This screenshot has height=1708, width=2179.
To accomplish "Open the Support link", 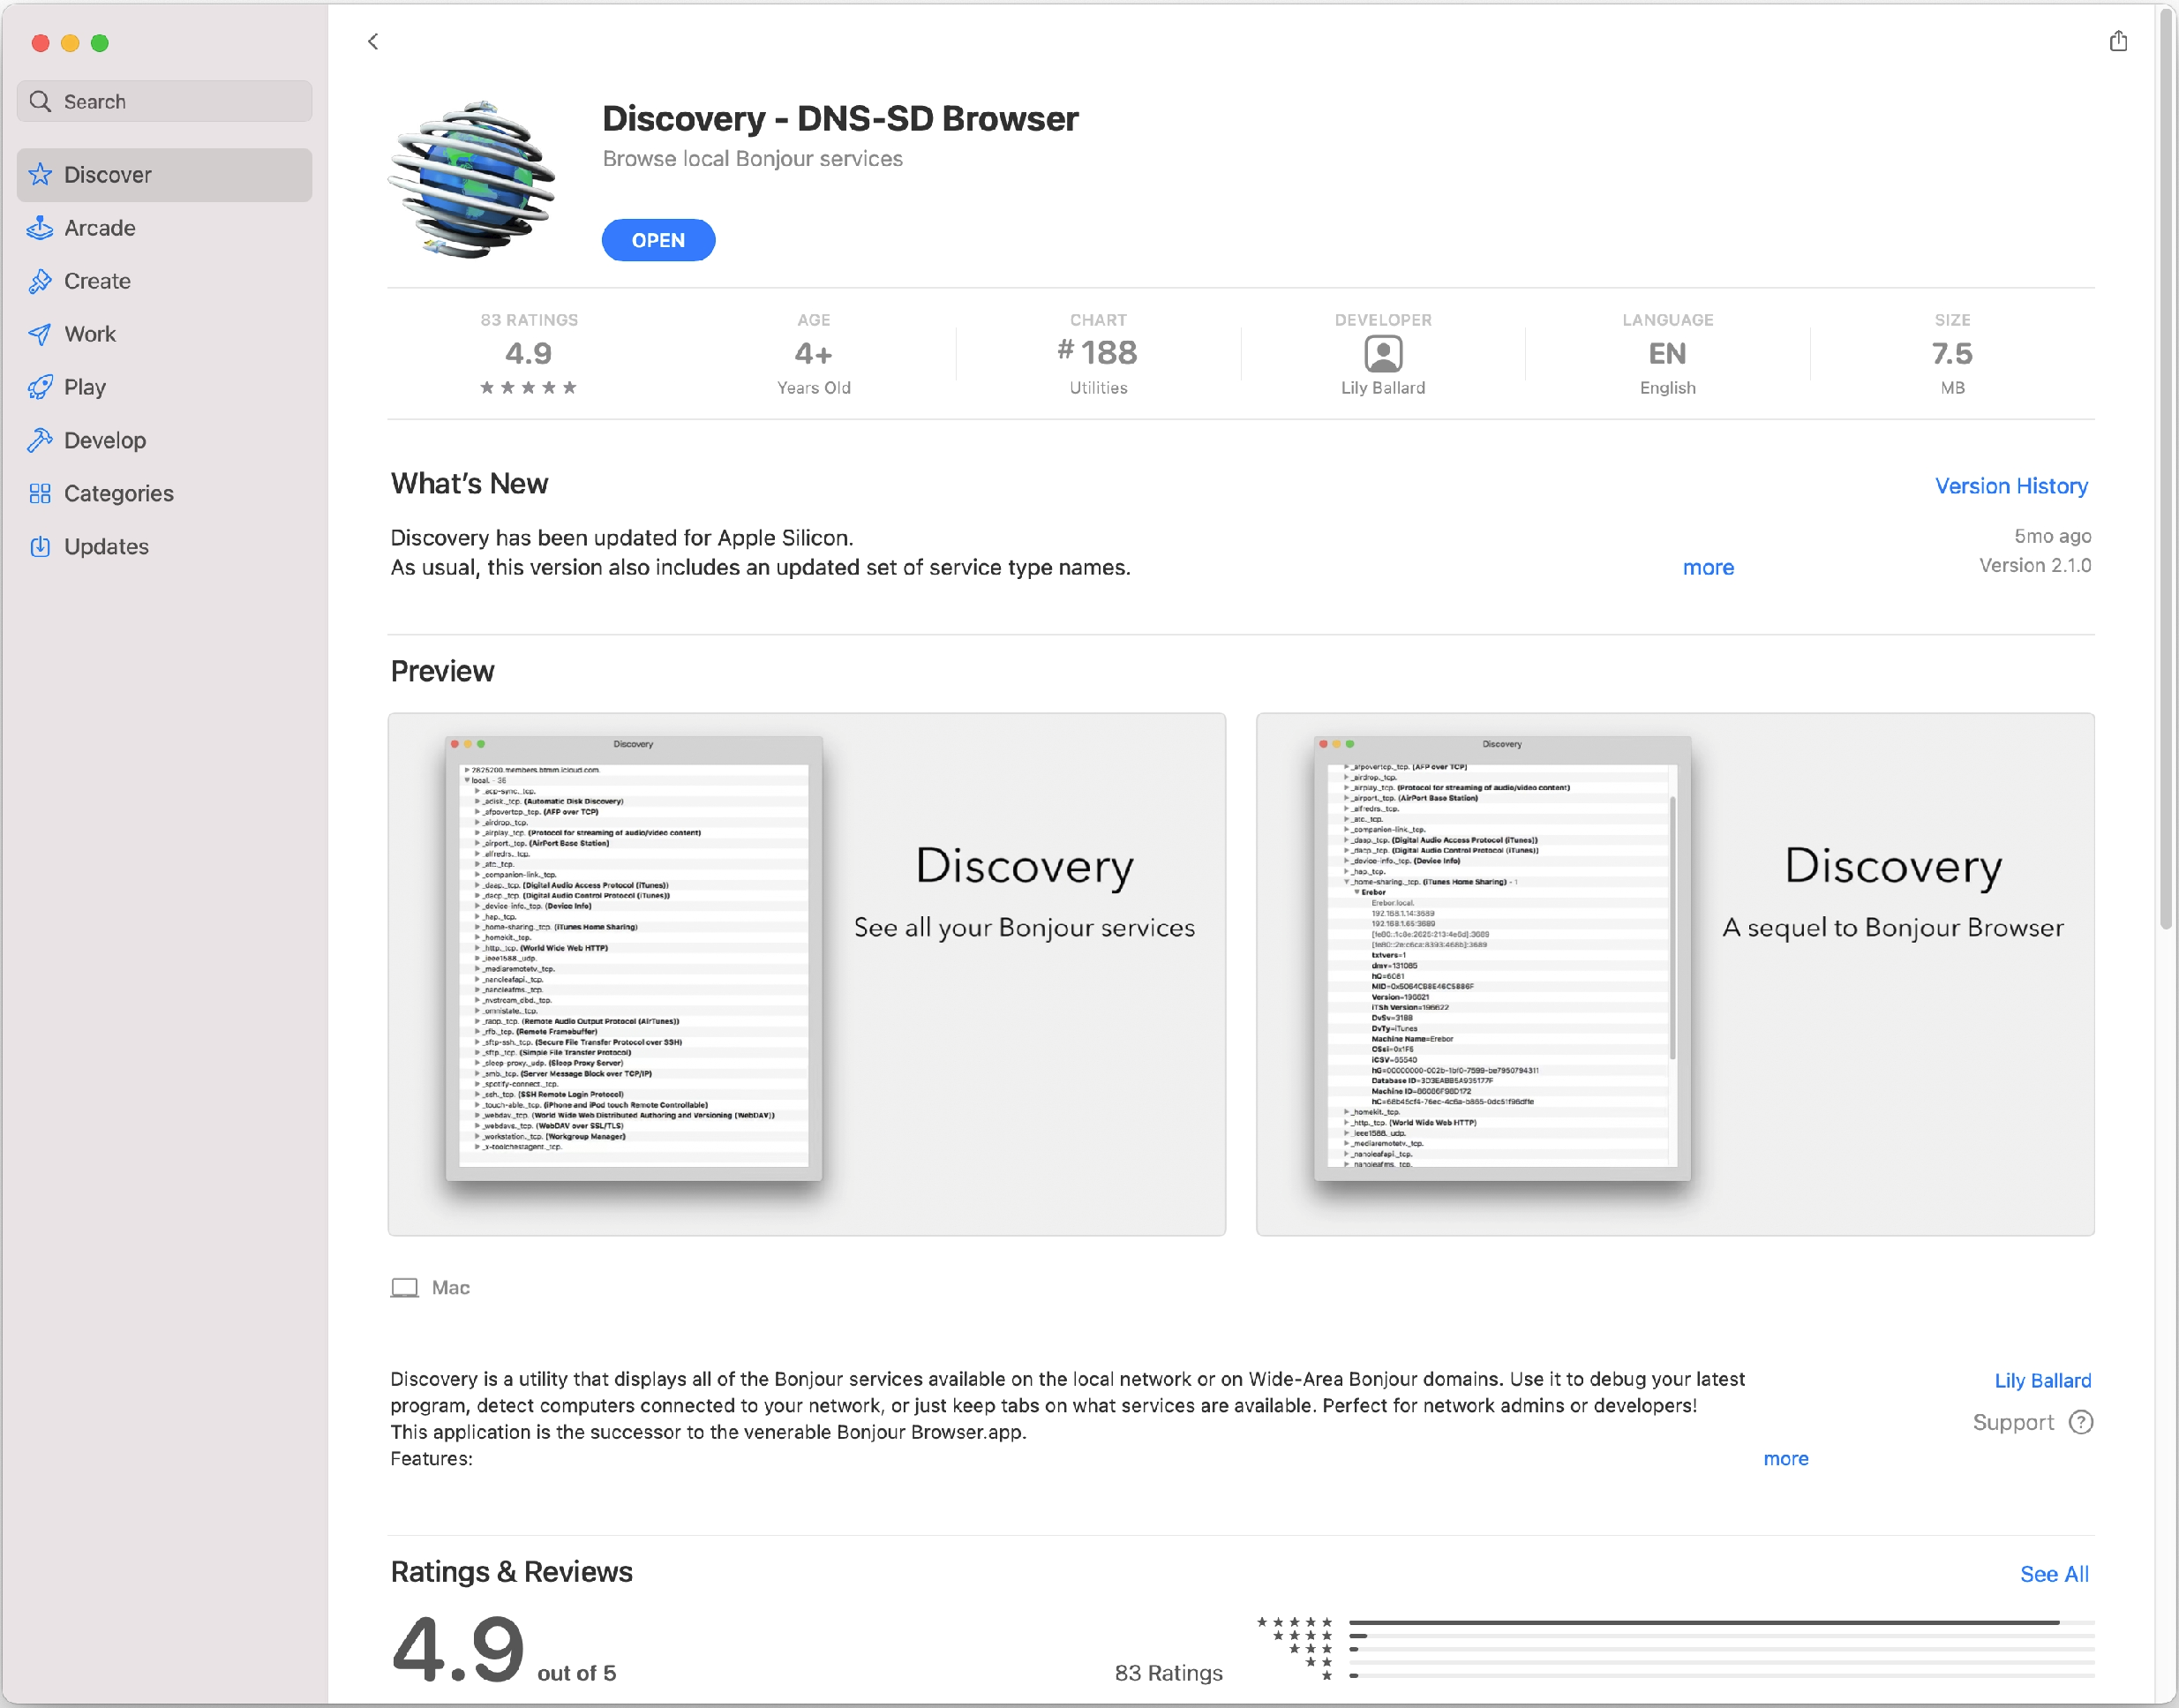I will click(2013, 1422).
